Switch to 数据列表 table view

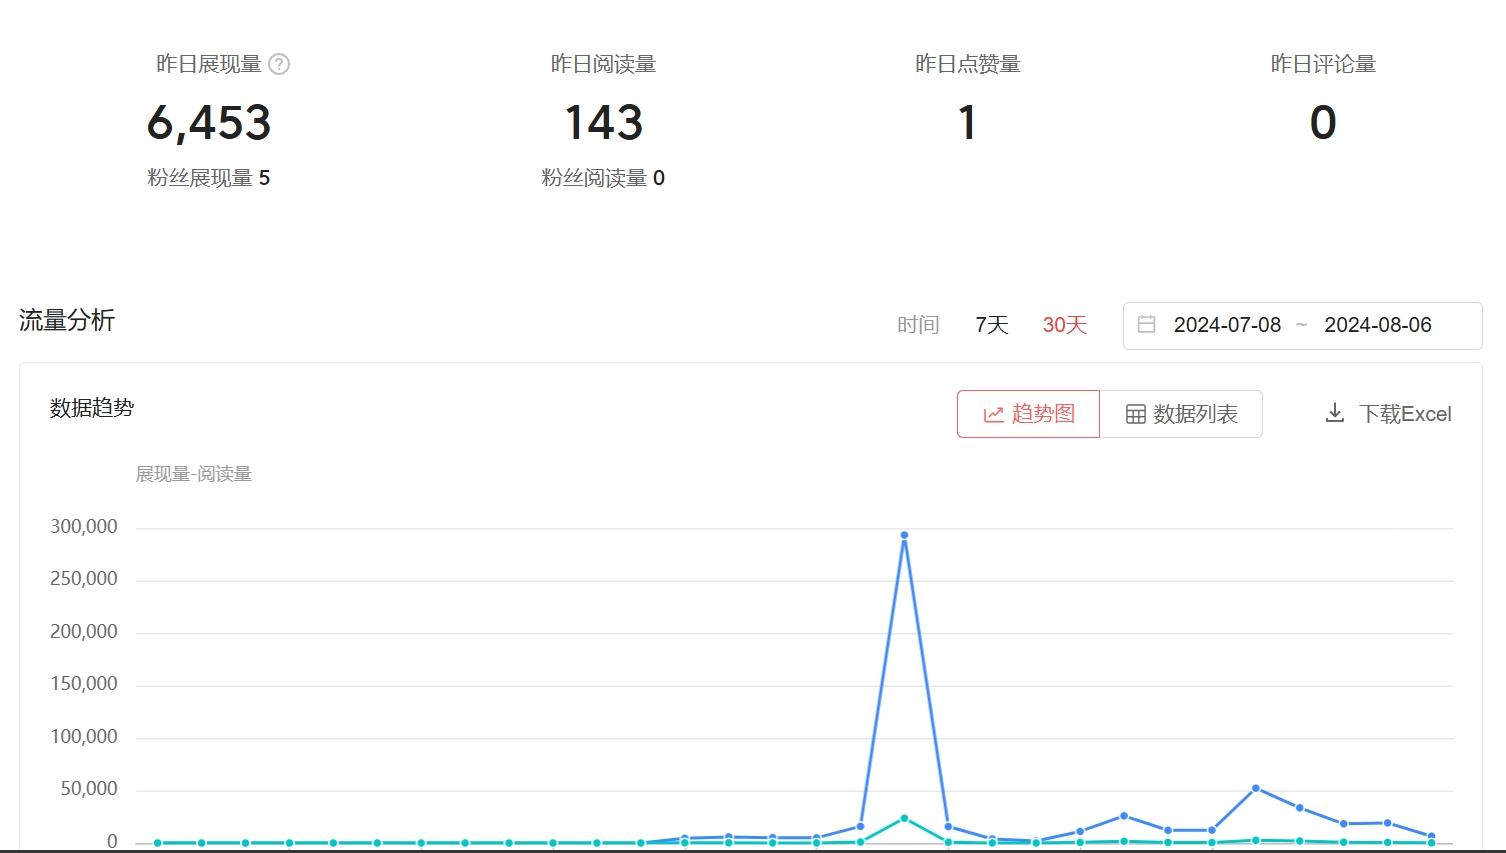click(x=1181, y=414)
